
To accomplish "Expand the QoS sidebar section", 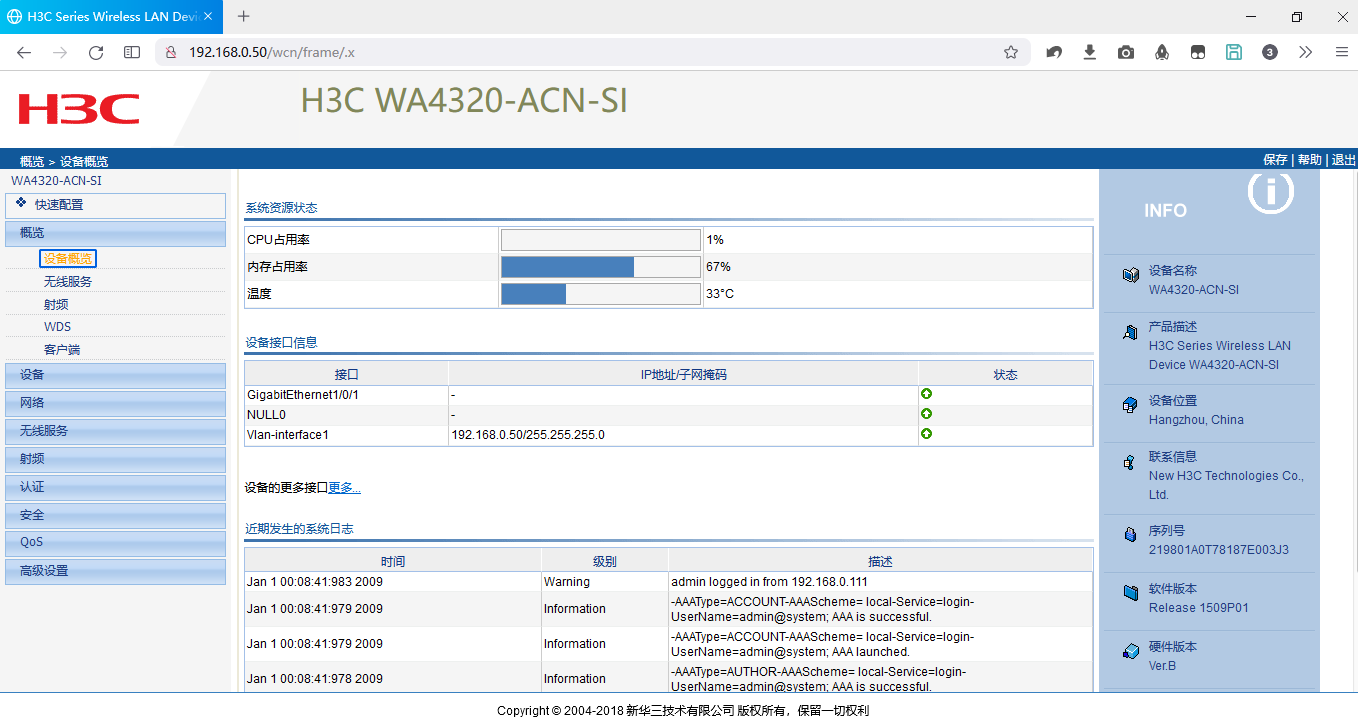I will [x=115, y=543].
